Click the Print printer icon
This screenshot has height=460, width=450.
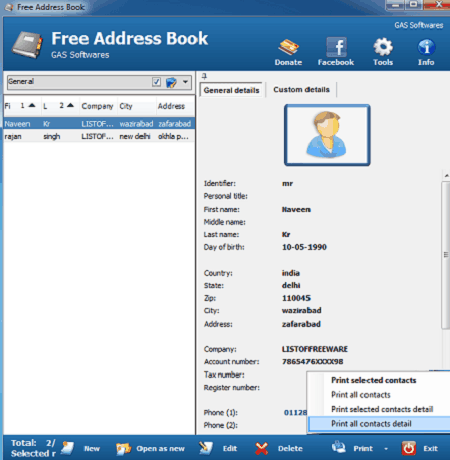[x=339, y=447]
